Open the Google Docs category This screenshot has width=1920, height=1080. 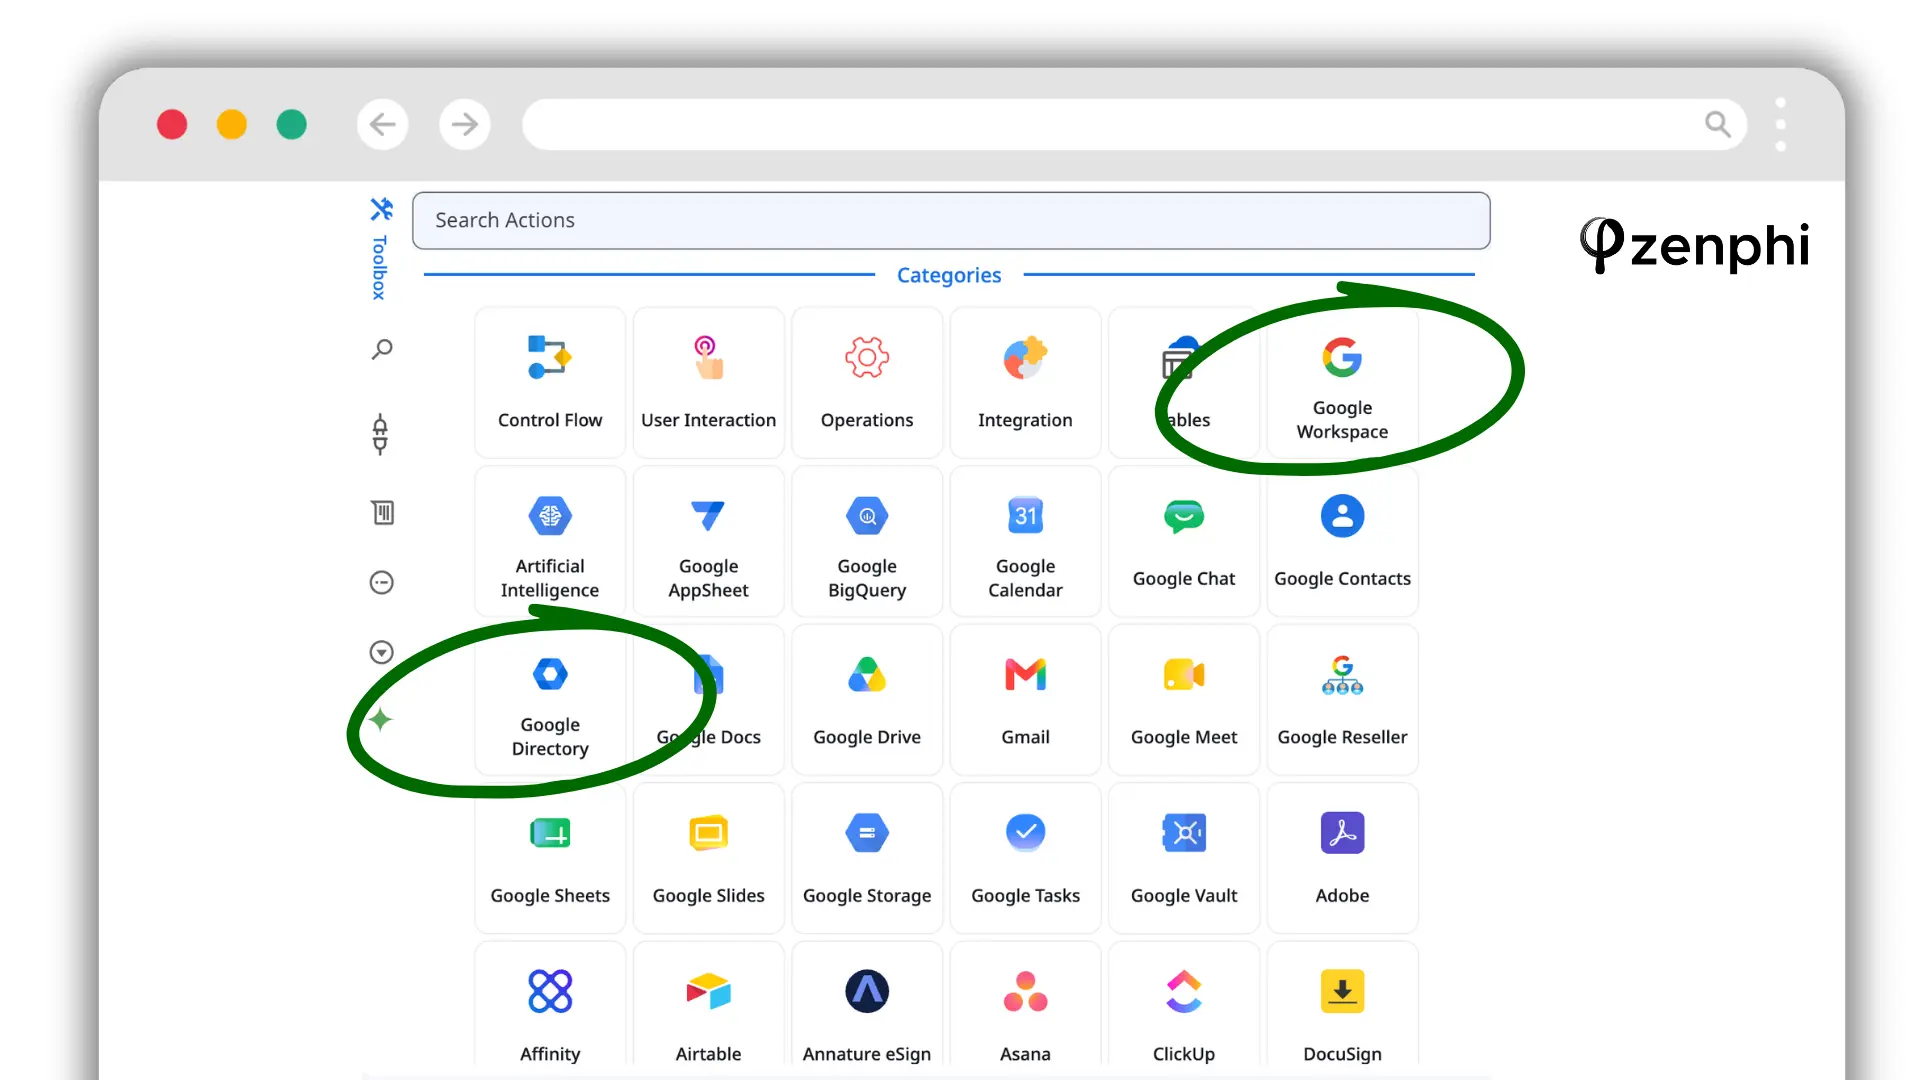pos(708,700)
